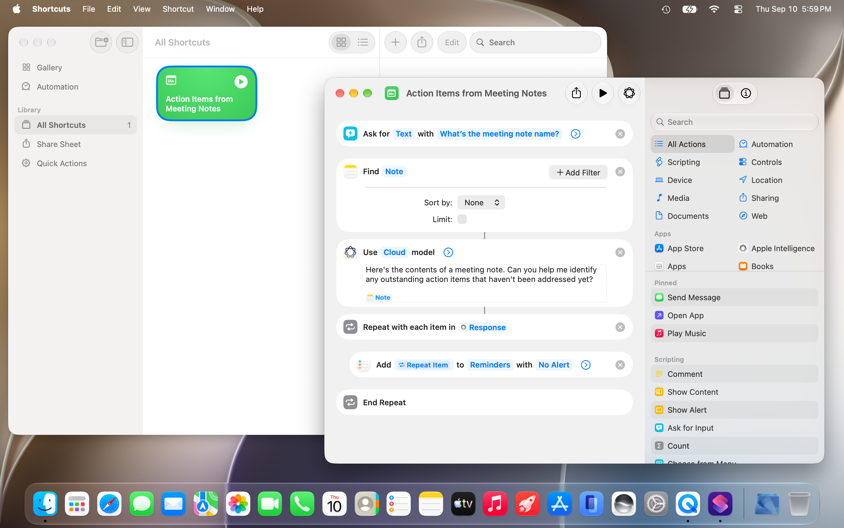Image resolution: width=844 pixels, height=528 pixels.
Task: Enable the Limit checkbox in Find Note
Action: [x=462, y=219]
